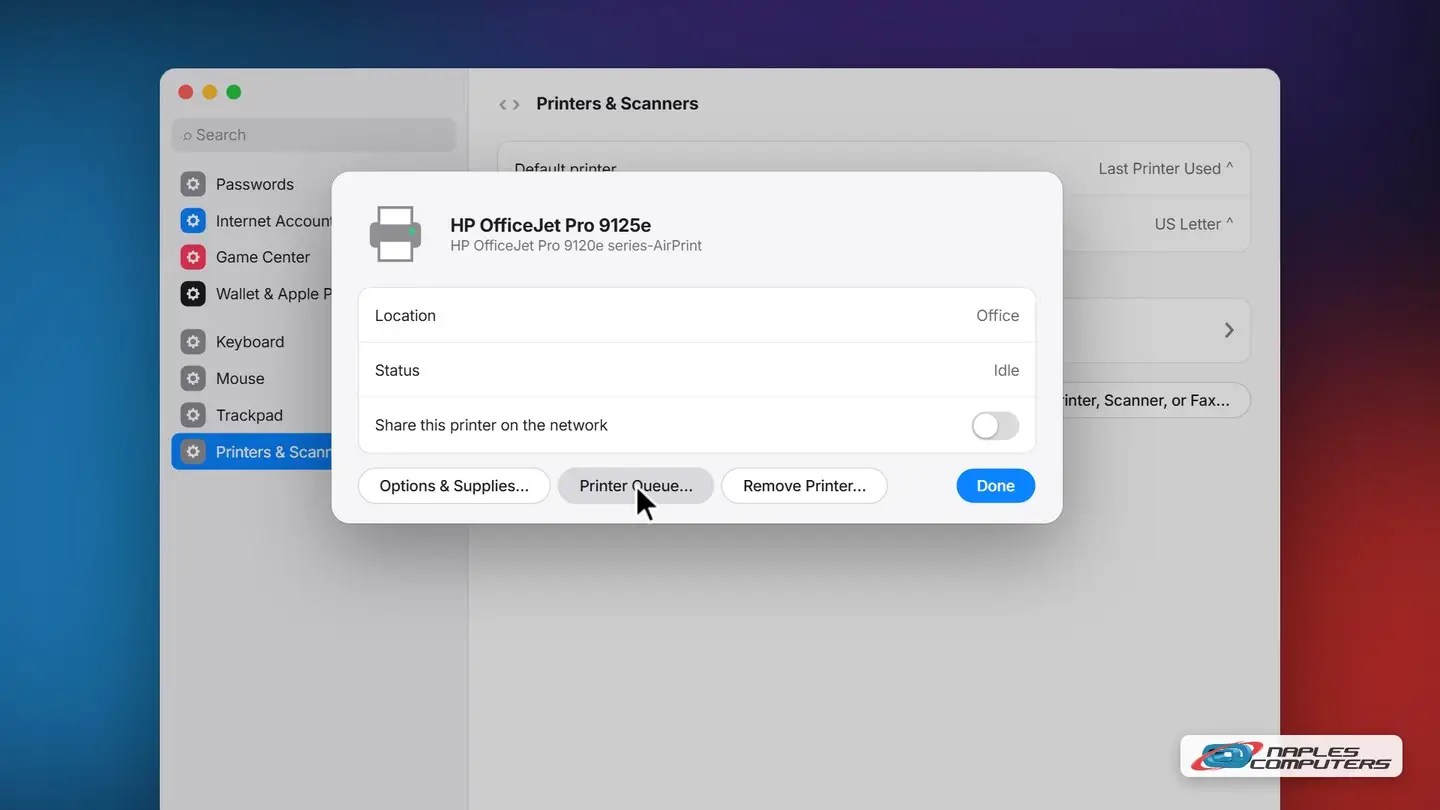Click Add Printer, Scanner, or Fax button
1440x810 pixels.
[x=1155, y=400]
